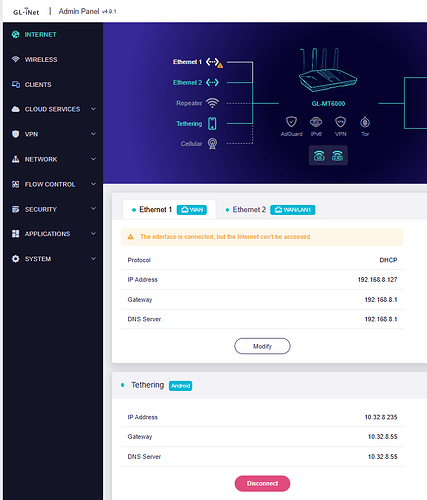
Task: Click the devices icon beside CLIENTS
Action: [x=16, y=84]
